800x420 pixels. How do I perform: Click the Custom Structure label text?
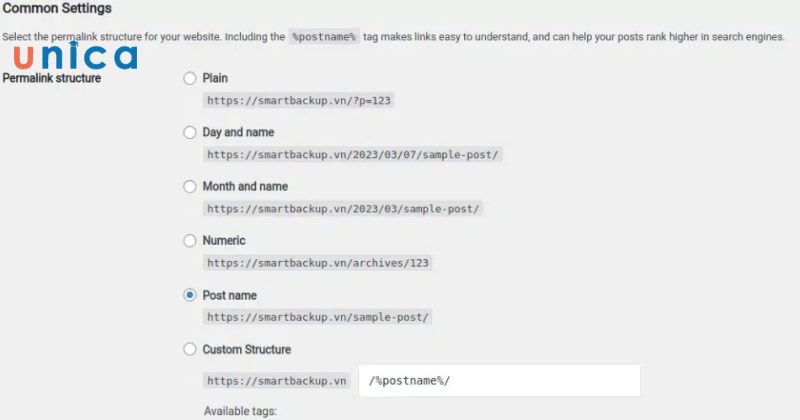(246, 349)
